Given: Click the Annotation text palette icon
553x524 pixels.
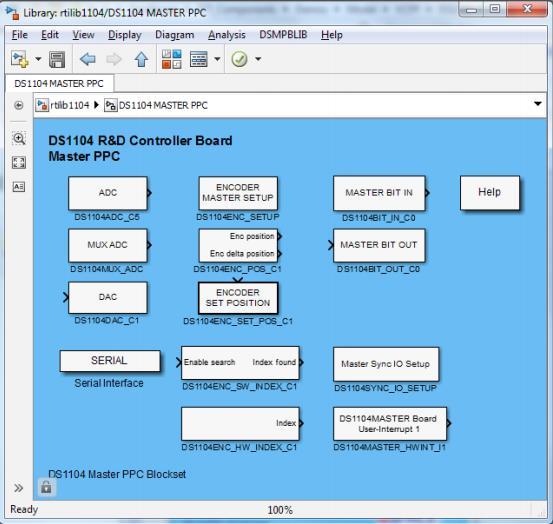Looking at the screenshot, I should [19, 187].
